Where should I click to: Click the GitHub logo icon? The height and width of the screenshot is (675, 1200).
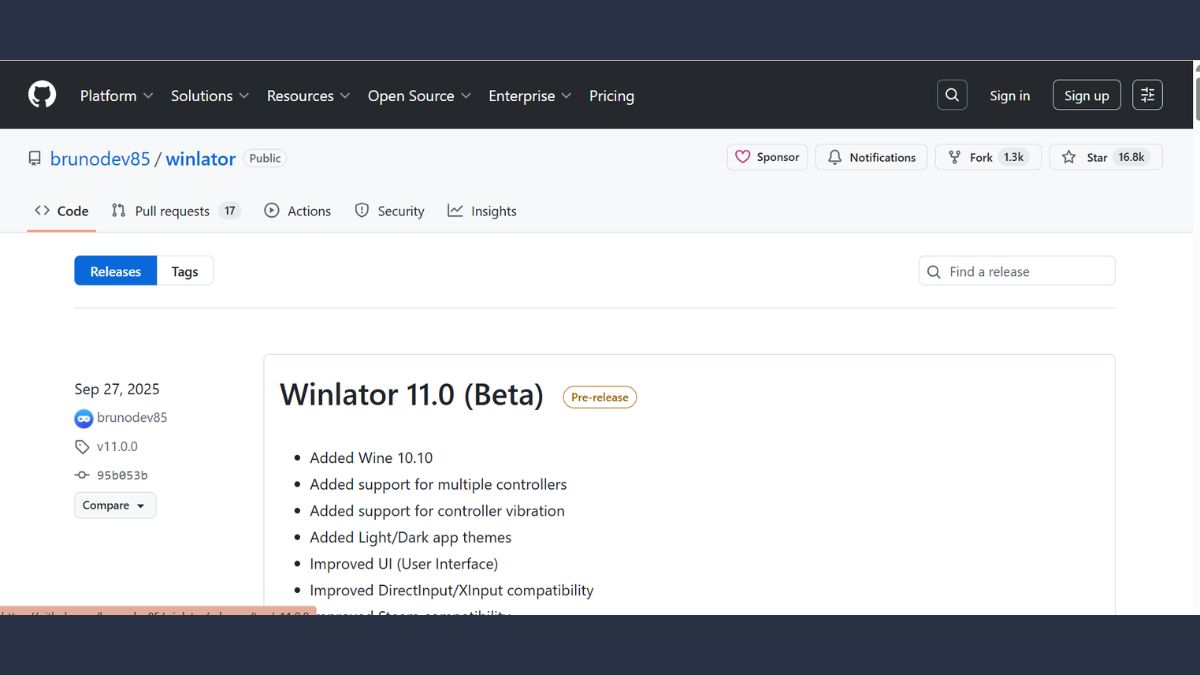[x=42, y=95]
